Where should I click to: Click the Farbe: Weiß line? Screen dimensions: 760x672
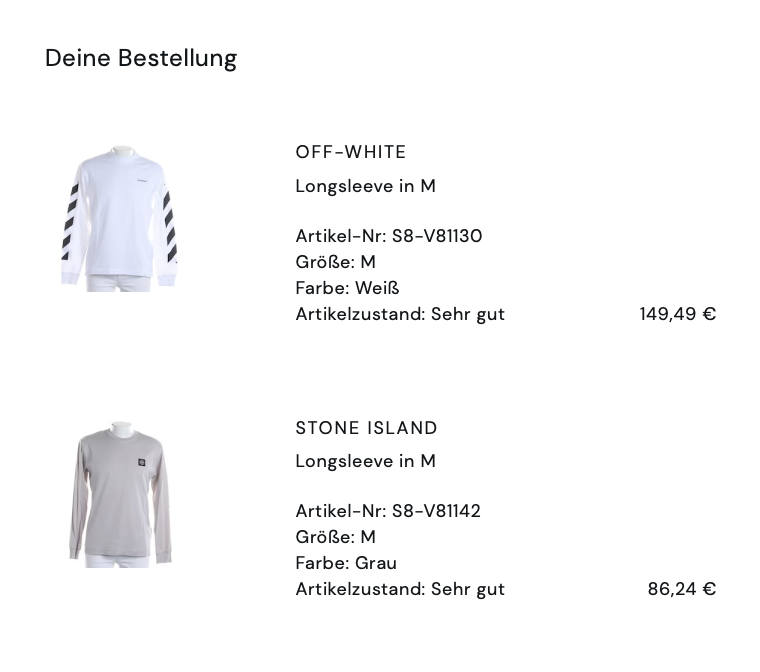347,288
